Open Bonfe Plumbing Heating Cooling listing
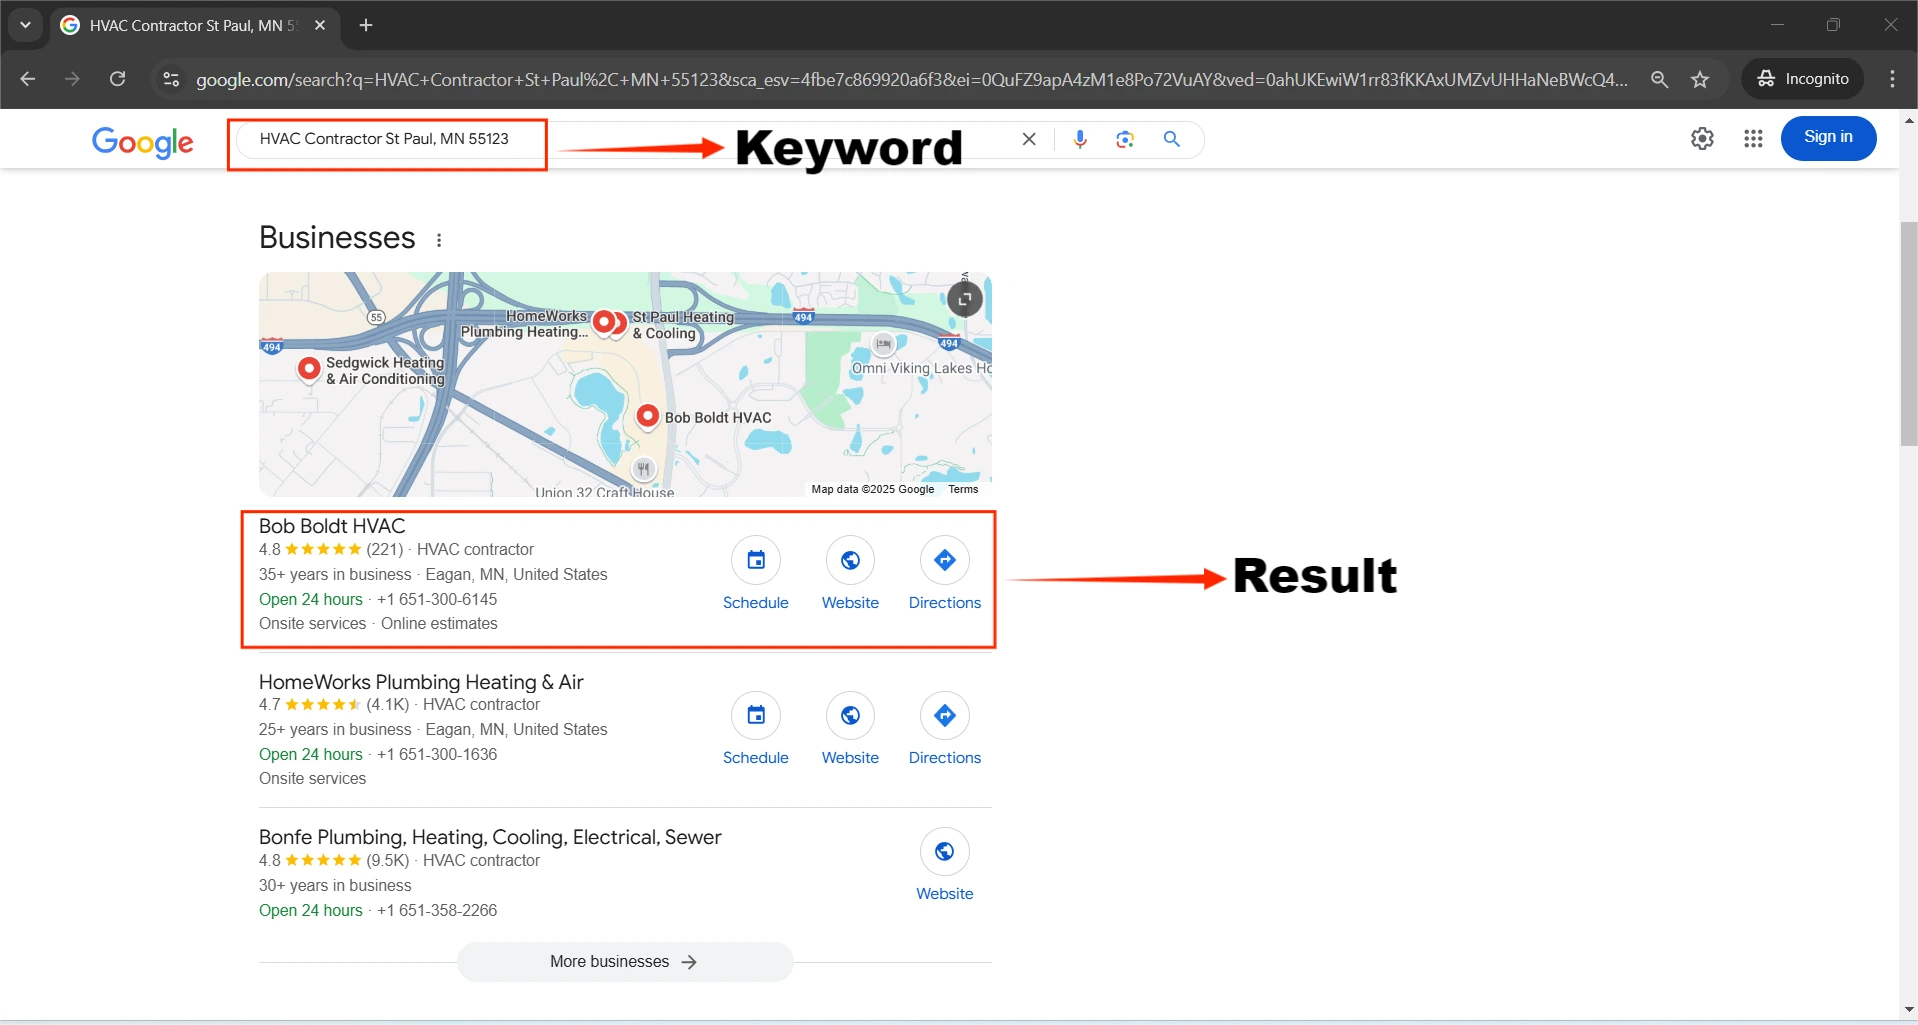This screenshot has width=1918, height=1025. tap(490, 837)
